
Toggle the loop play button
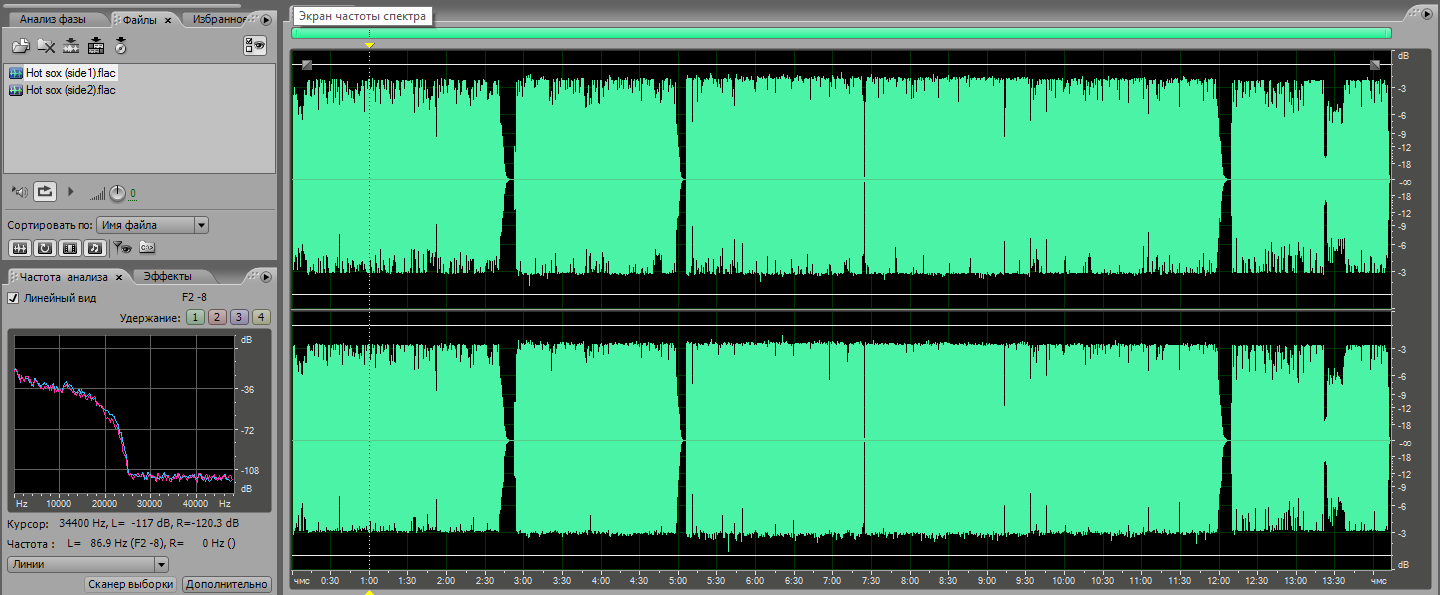[45, 191]
